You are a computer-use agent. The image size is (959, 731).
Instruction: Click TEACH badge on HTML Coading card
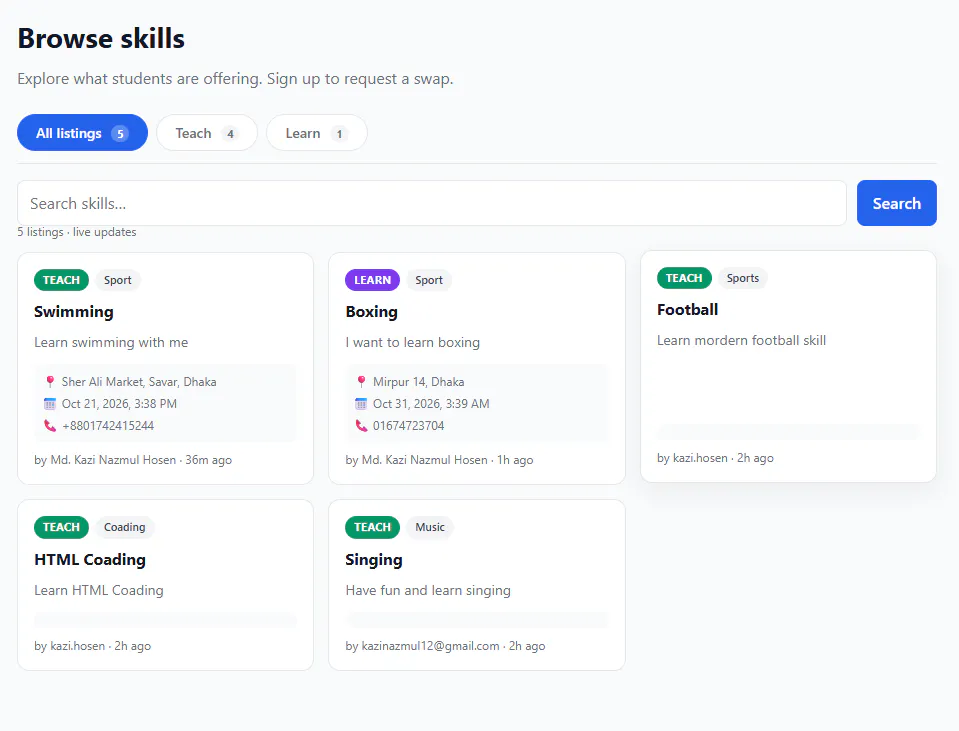[x=61, y=527]
